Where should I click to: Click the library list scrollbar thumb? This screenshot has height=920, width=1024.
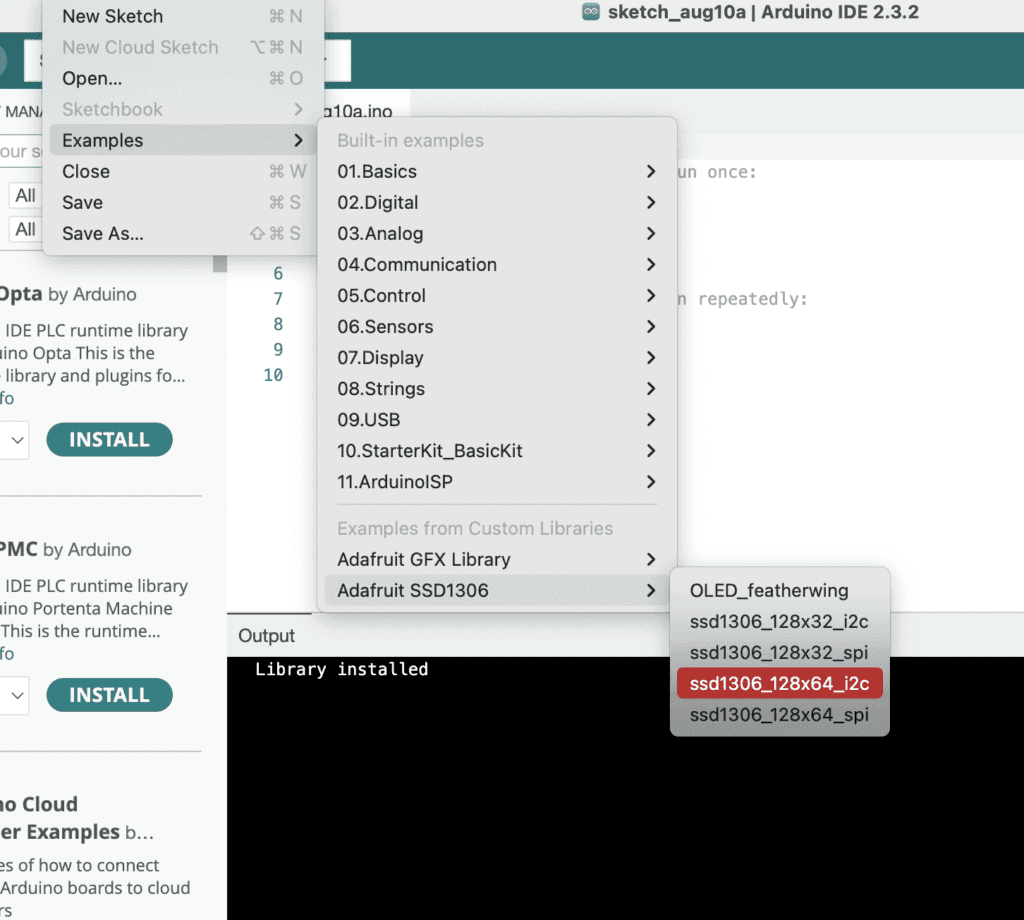pos(220,263)
